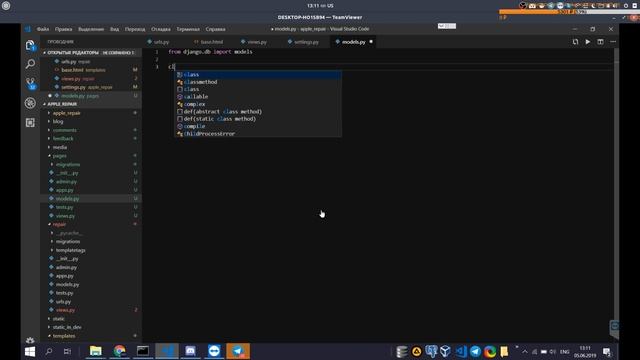
Task: Open the Manage gear icon in the activity bar
Action: click(x=30, y=340)
